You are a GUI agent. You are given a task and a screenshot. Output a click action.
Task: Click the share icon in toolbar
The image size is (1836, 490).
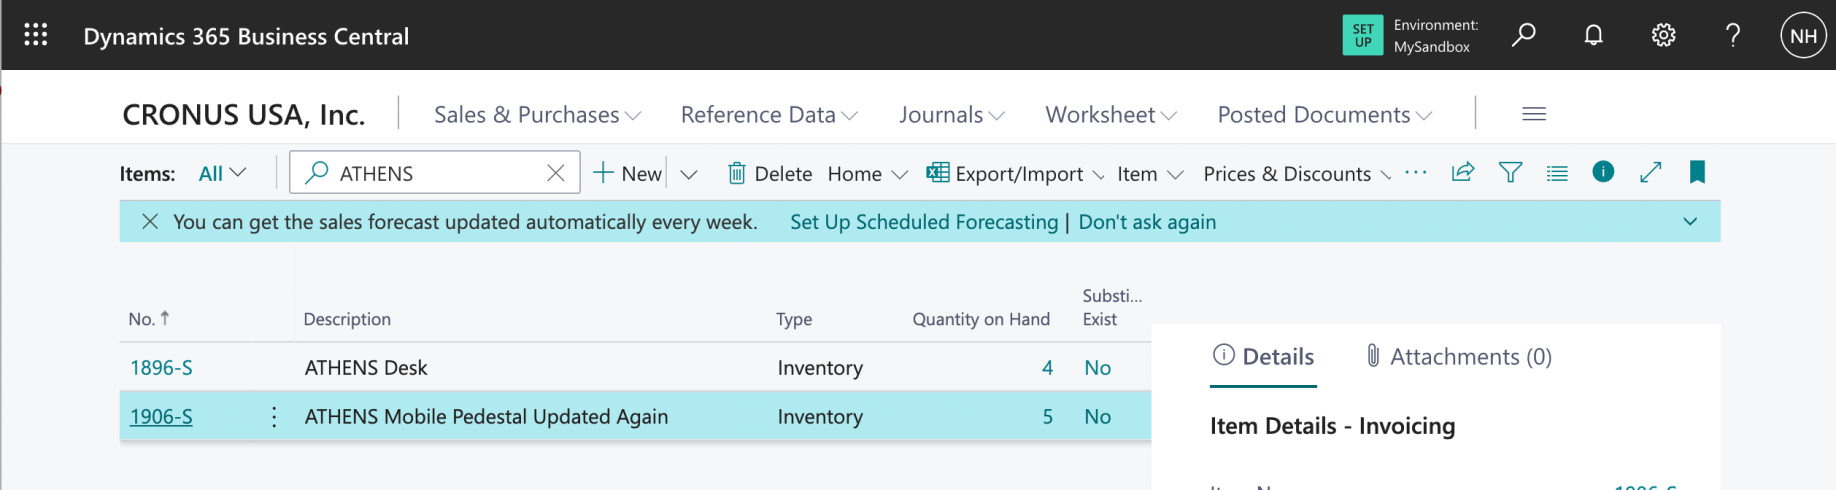coord(1463,172)
